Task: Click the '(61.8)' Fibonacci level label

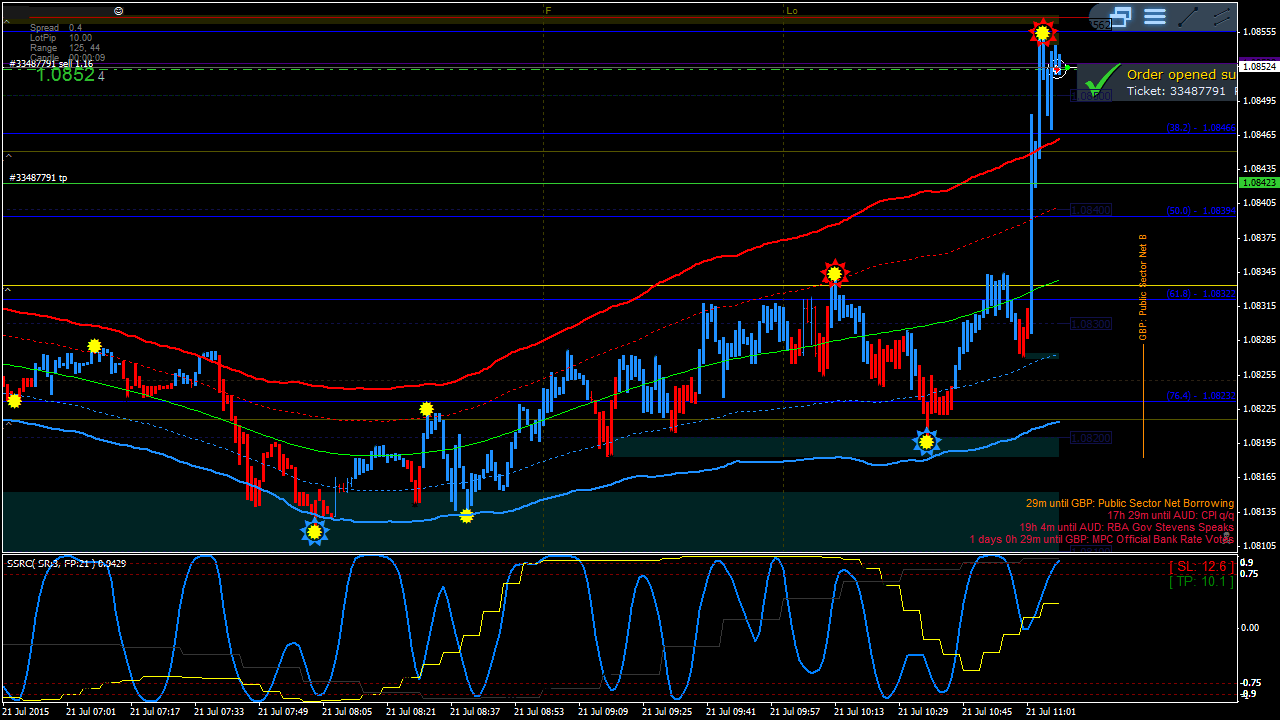Action: coord(1201,294)
